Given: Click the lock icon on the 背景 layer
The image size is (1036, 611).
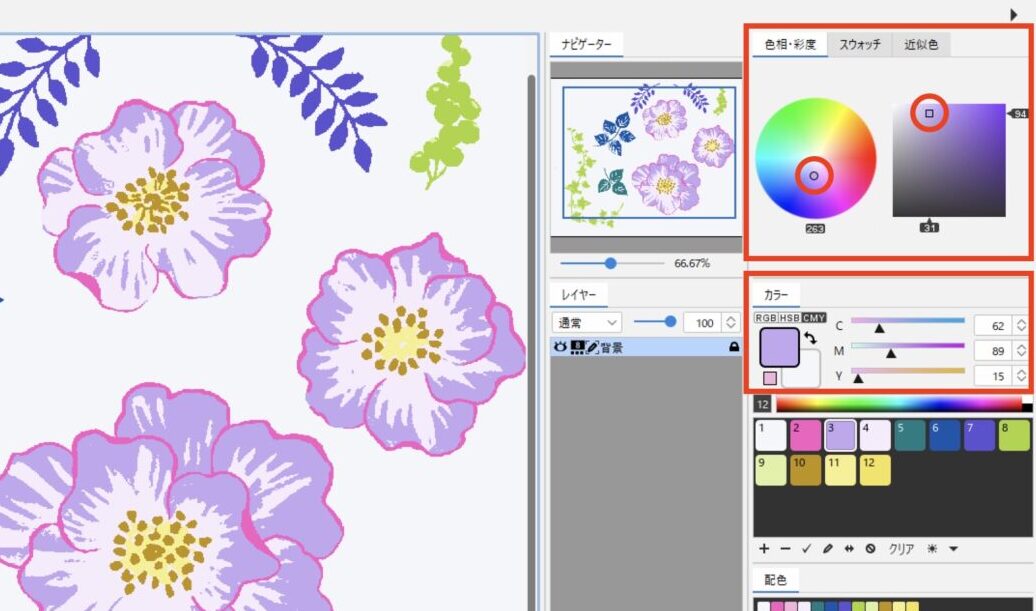Looking at the screenshot, I should pos(733,347).
